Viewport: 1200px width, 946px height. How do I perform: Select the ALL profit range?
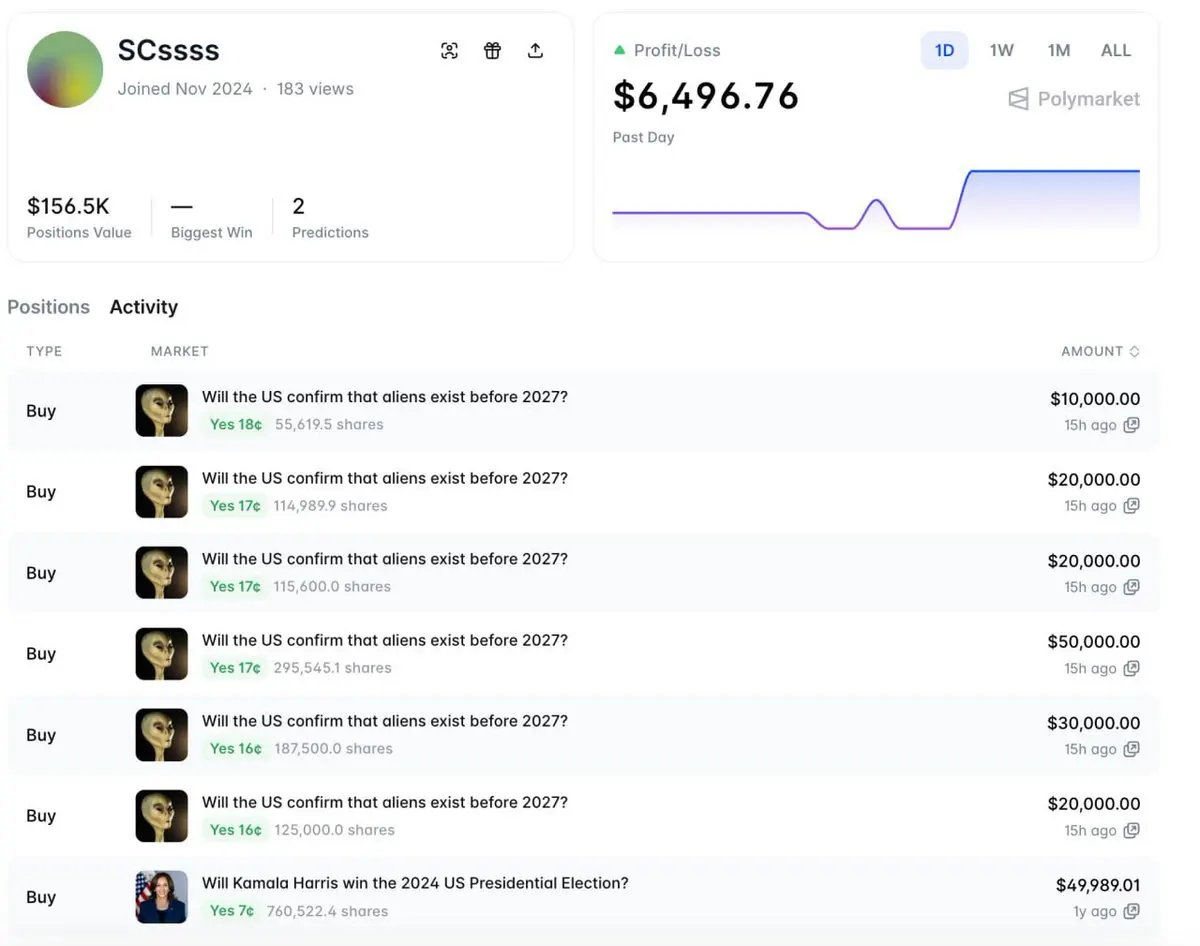tap(1115, 50)
